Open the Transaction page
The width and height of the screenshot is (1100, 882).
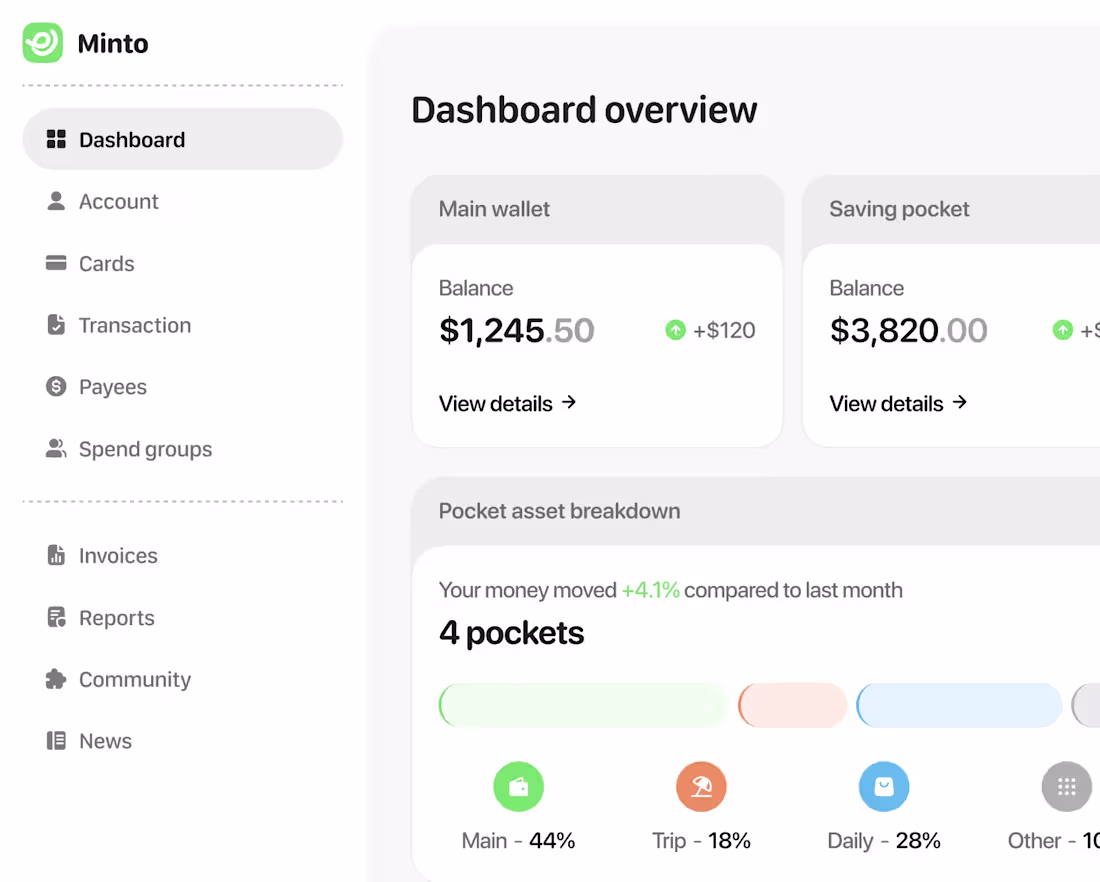pos(182,325)
